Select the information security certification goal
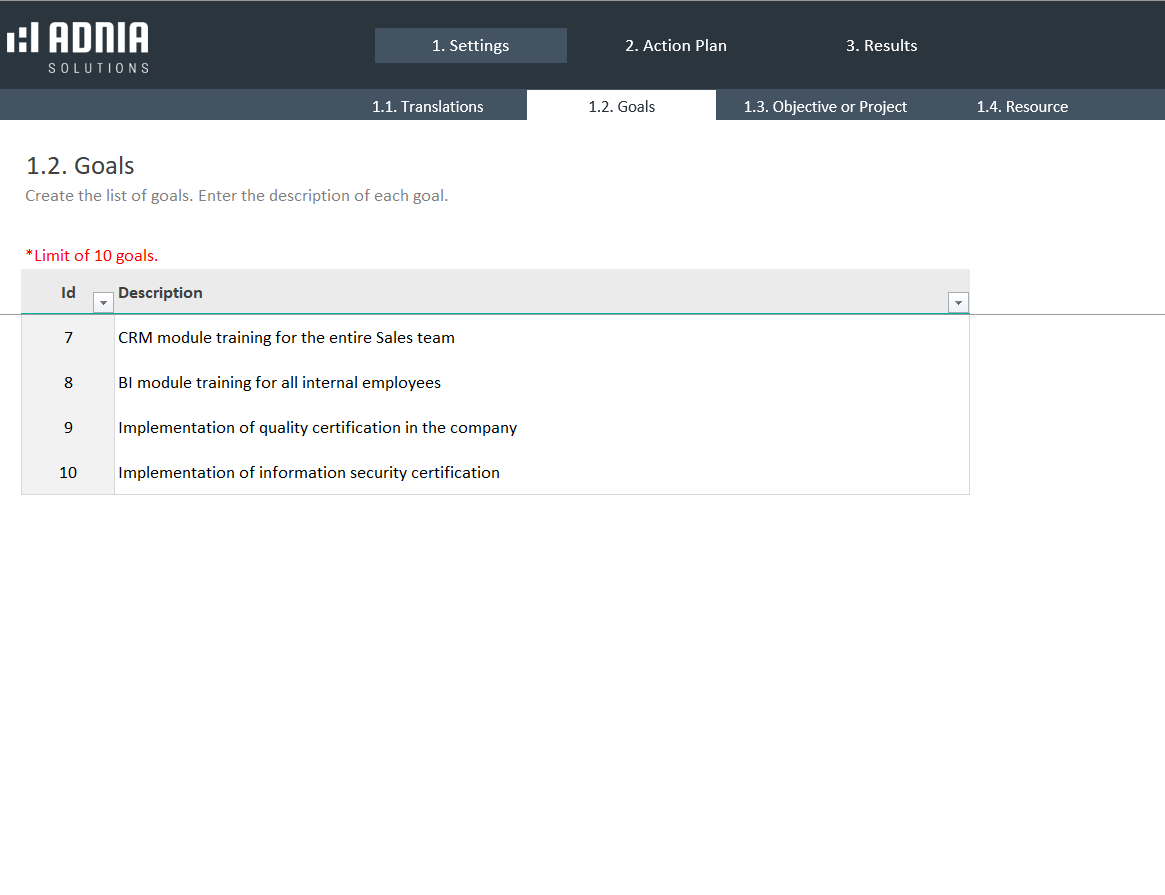This screenshot has width=1165, height=895. pos(308,473)
